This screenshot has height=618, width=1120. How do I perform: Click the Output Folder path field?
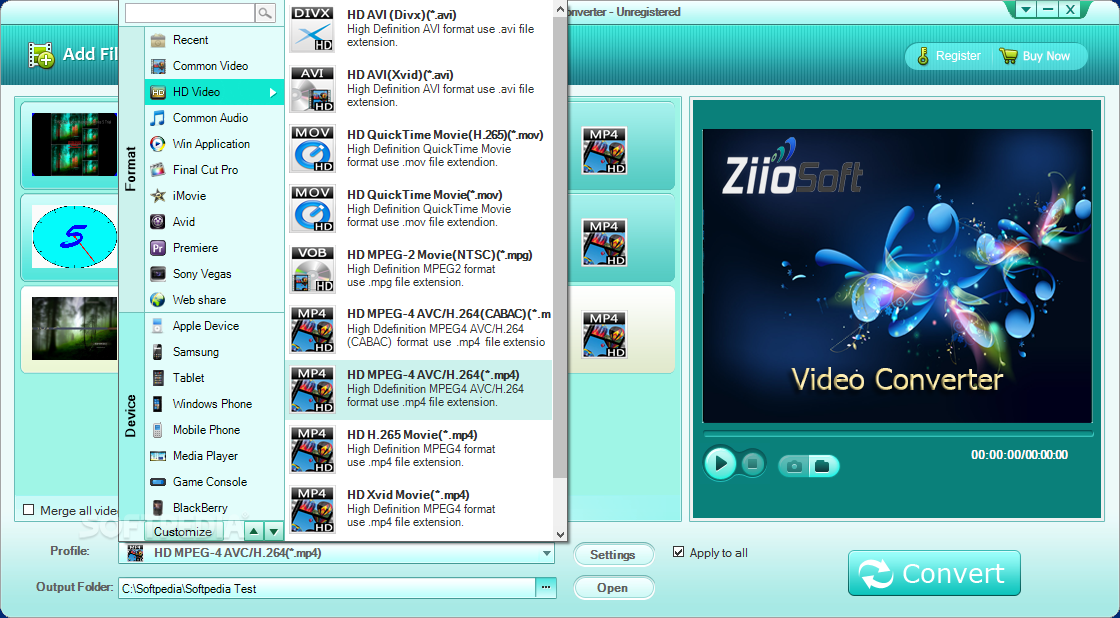pyautogui.click(x=327, y=588)
